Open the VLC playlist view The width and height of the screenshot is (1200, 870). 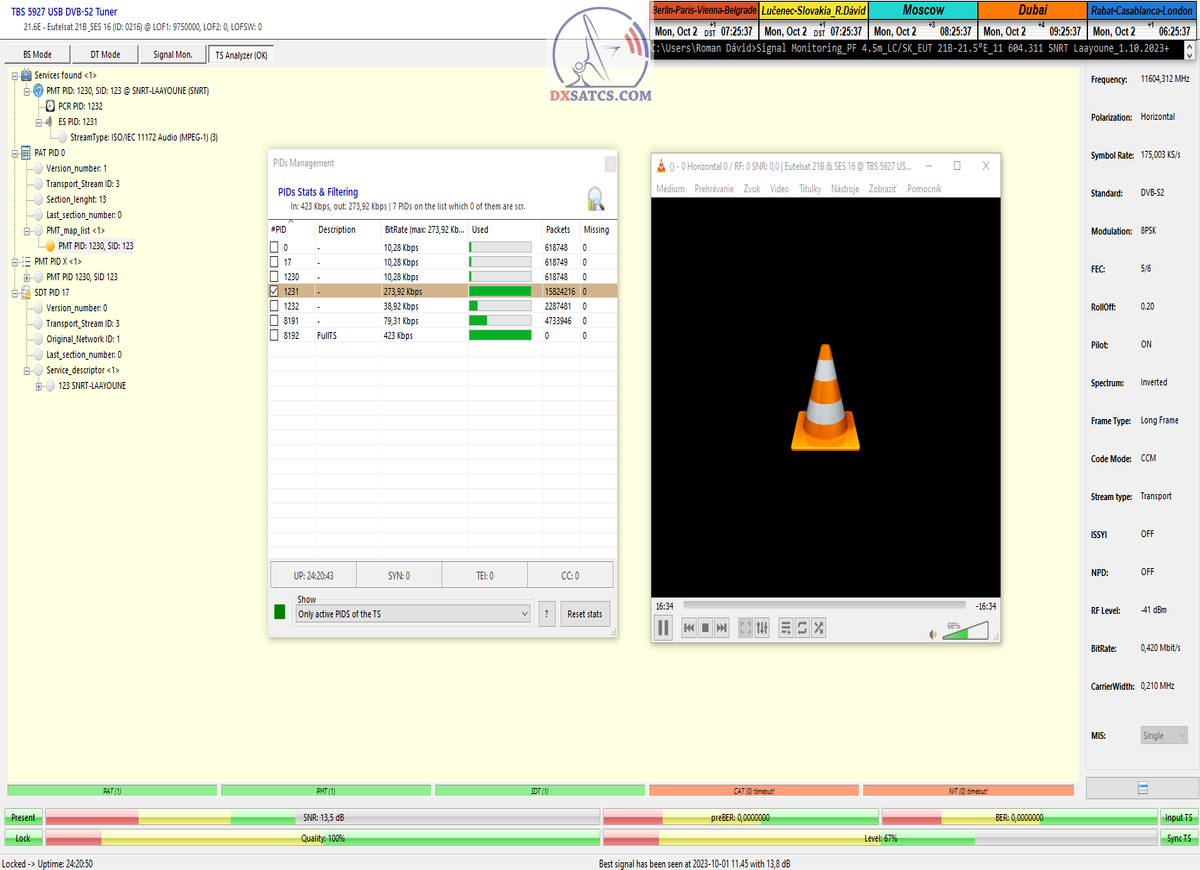[785, 628]
